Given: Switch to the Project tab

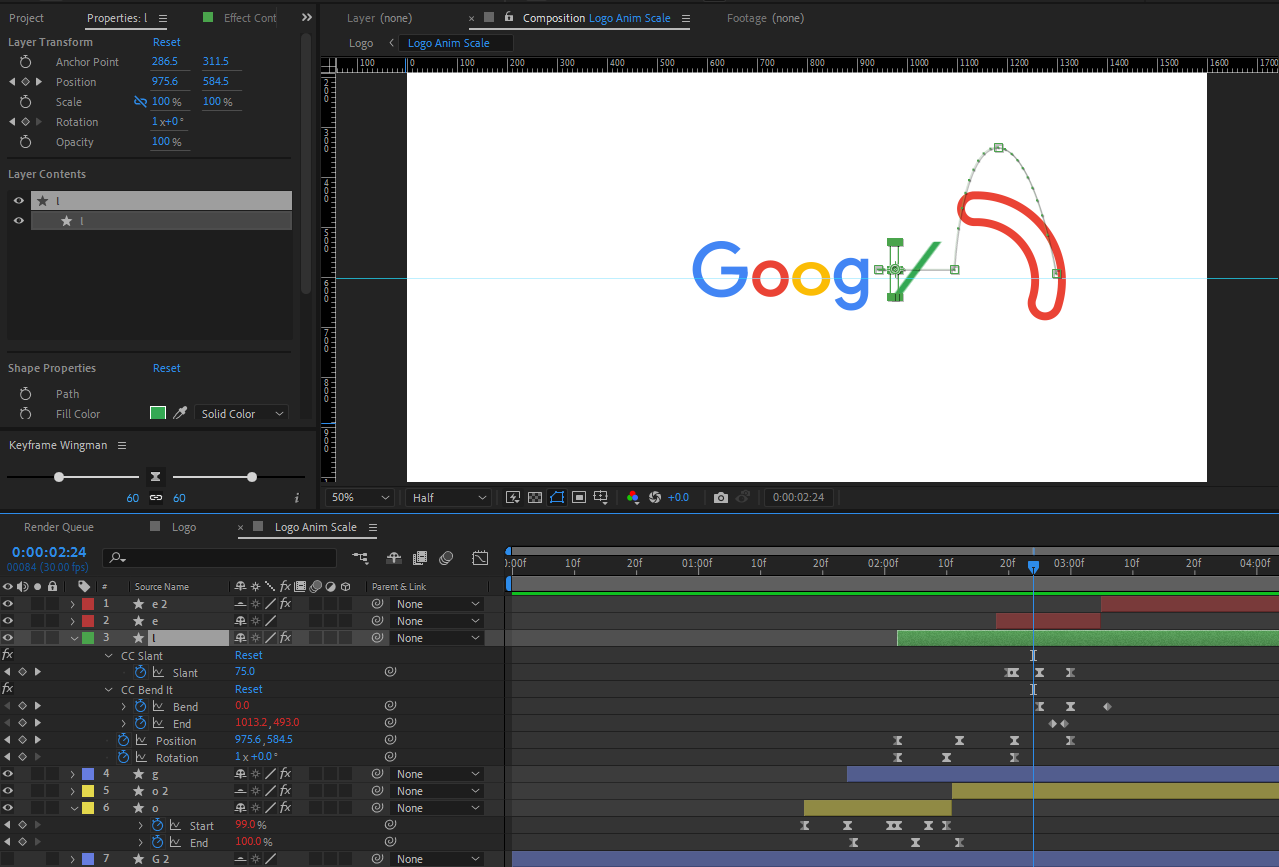Looking at the screenshot, I should [27, 18].
